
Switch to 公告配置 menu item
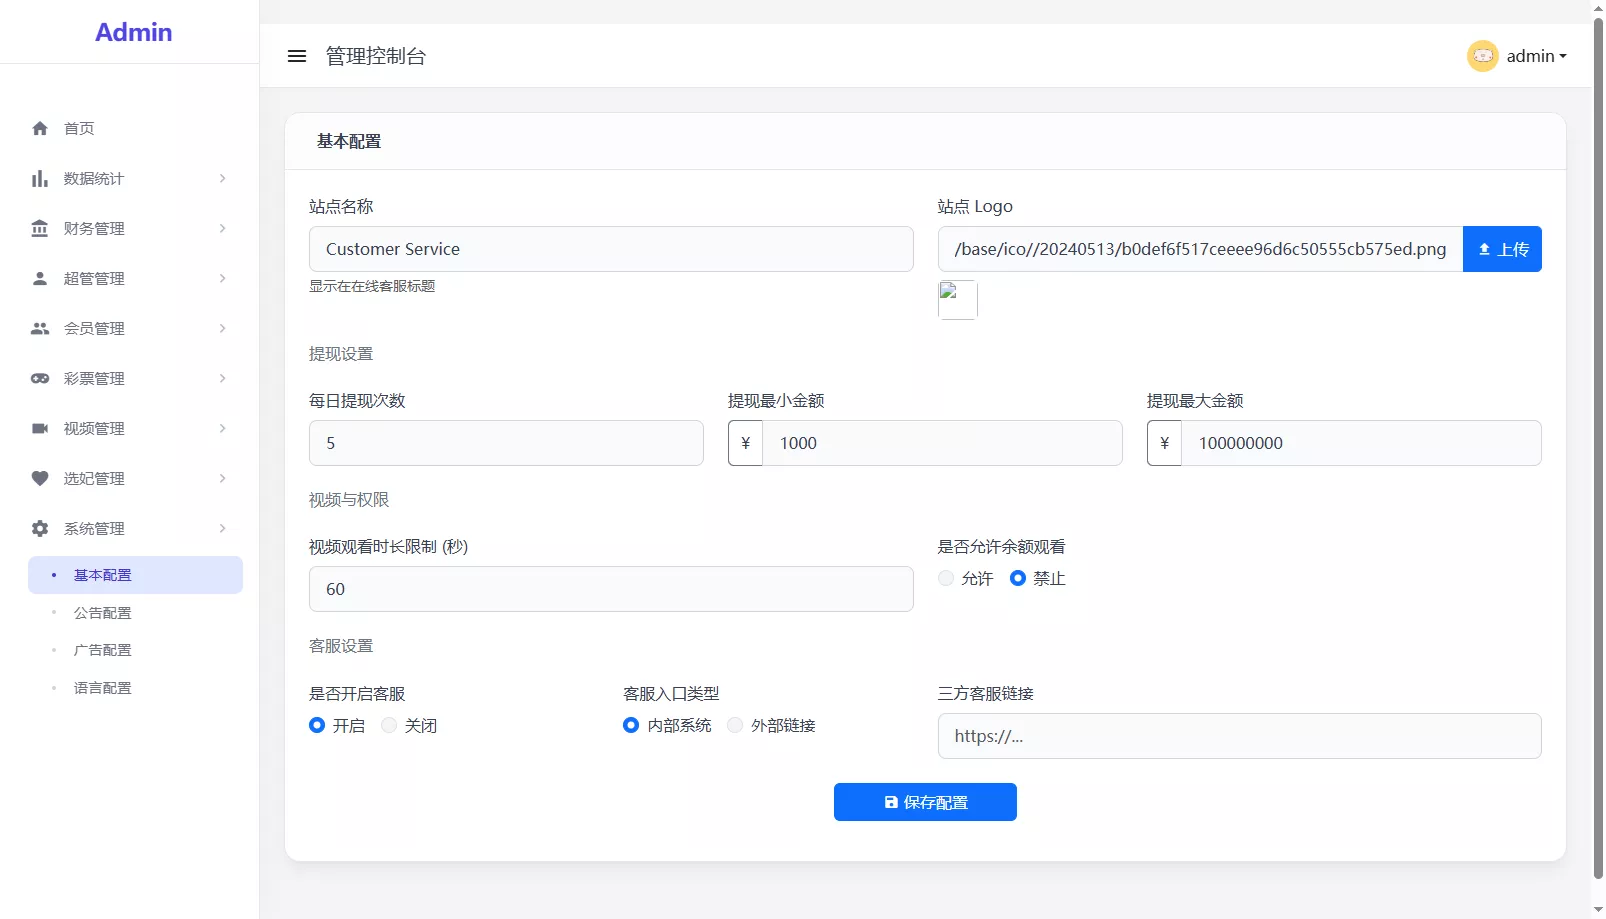(102, 612)
